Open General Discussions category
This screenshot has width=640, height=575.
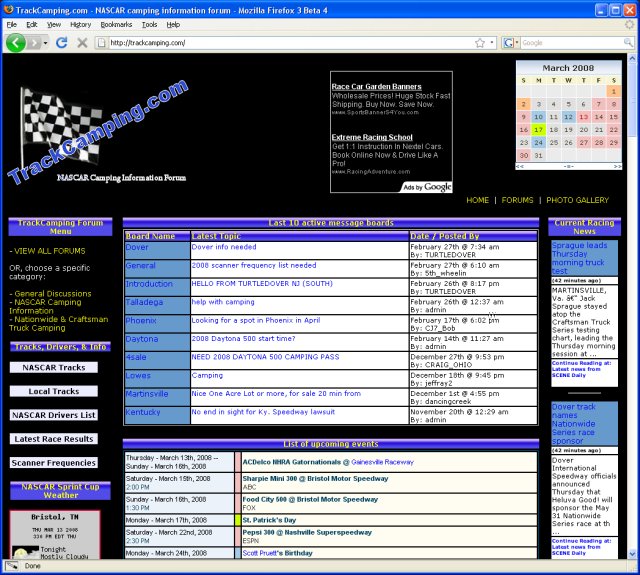53,294
